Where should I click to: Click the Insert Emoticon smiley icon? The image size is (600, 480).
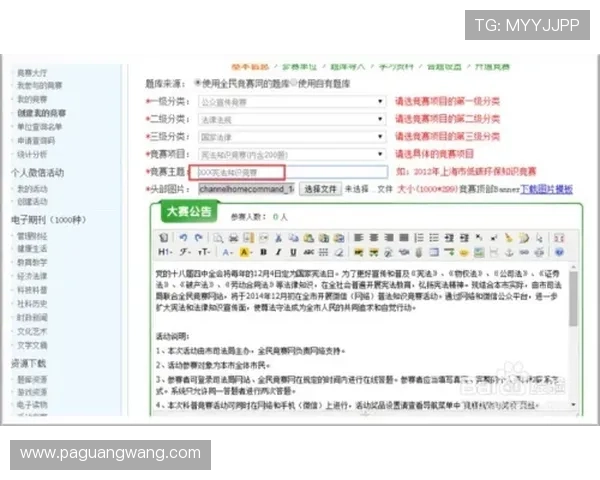(464, 252)
